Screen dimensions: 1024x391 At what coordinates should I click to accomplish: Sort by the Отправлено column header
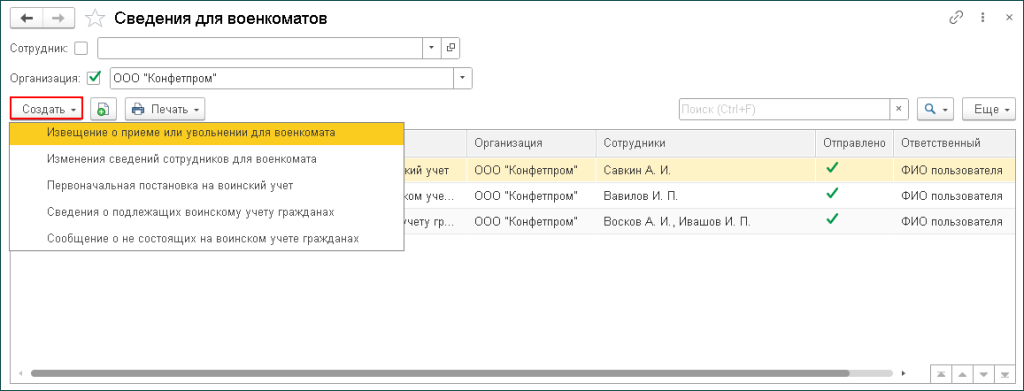854,143
